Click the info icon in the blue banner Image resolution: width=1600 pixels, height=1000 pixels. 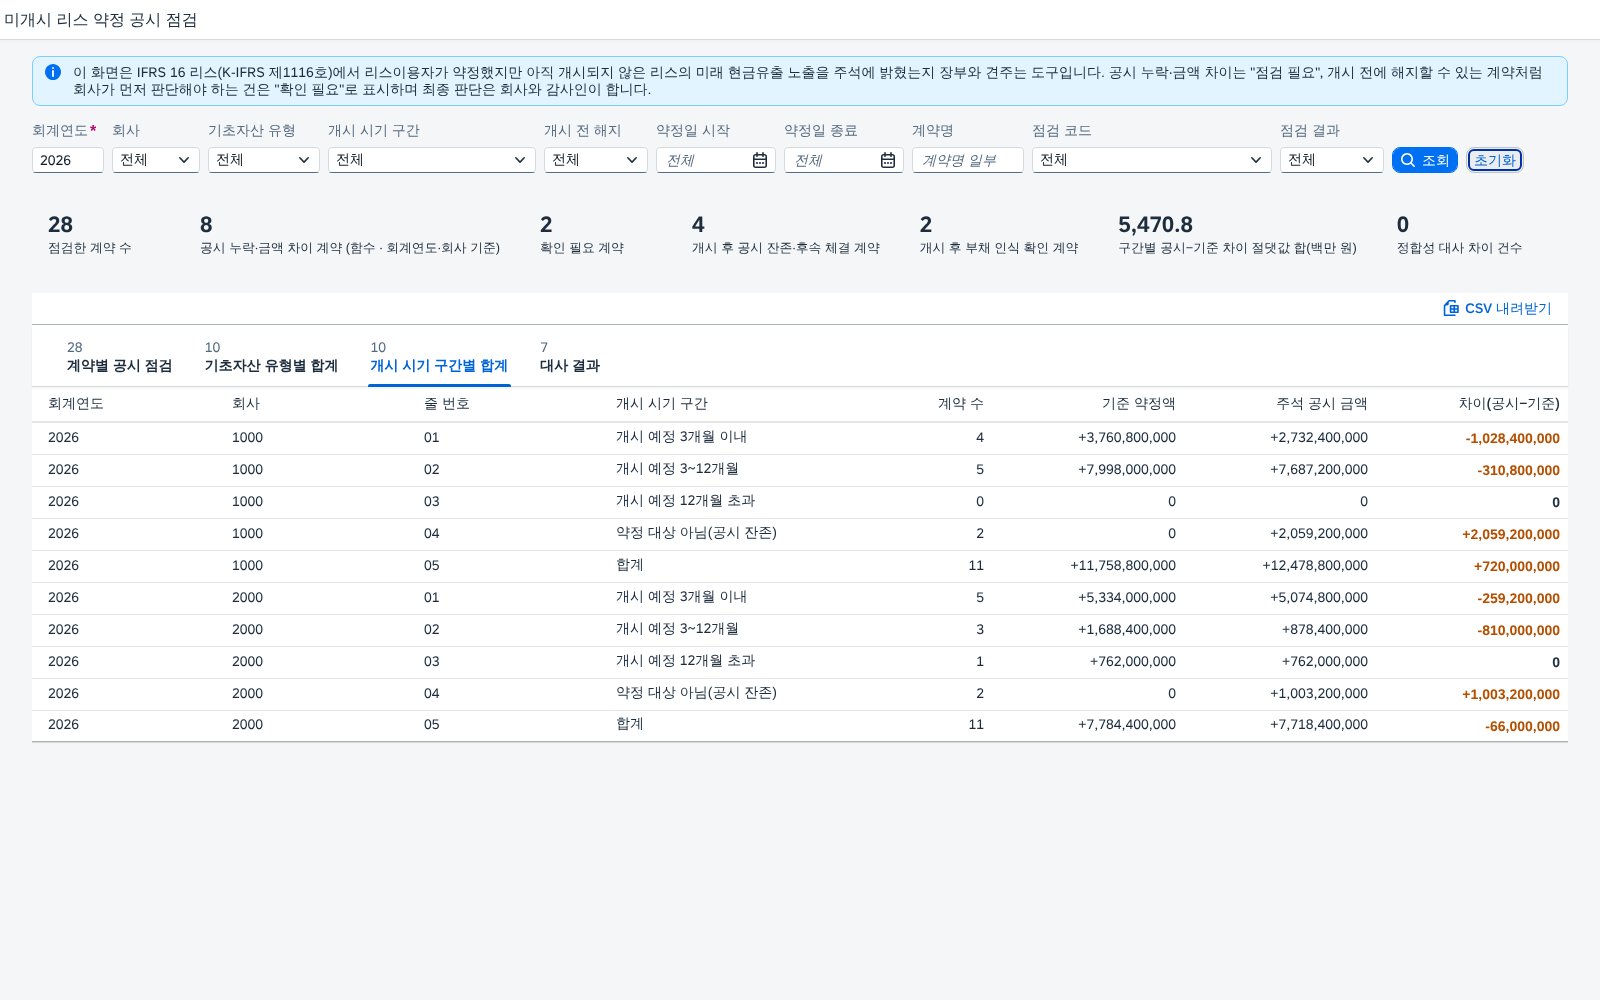tap(53, 72)
